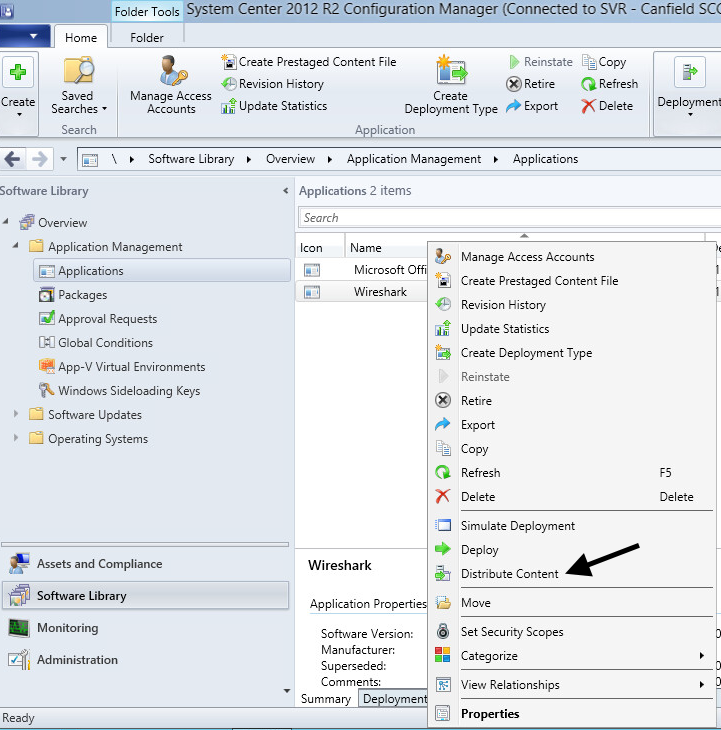Click Update Statistics in the ribbon
Image resolution: width=721 pixels, height=730 pixels.
274,106
